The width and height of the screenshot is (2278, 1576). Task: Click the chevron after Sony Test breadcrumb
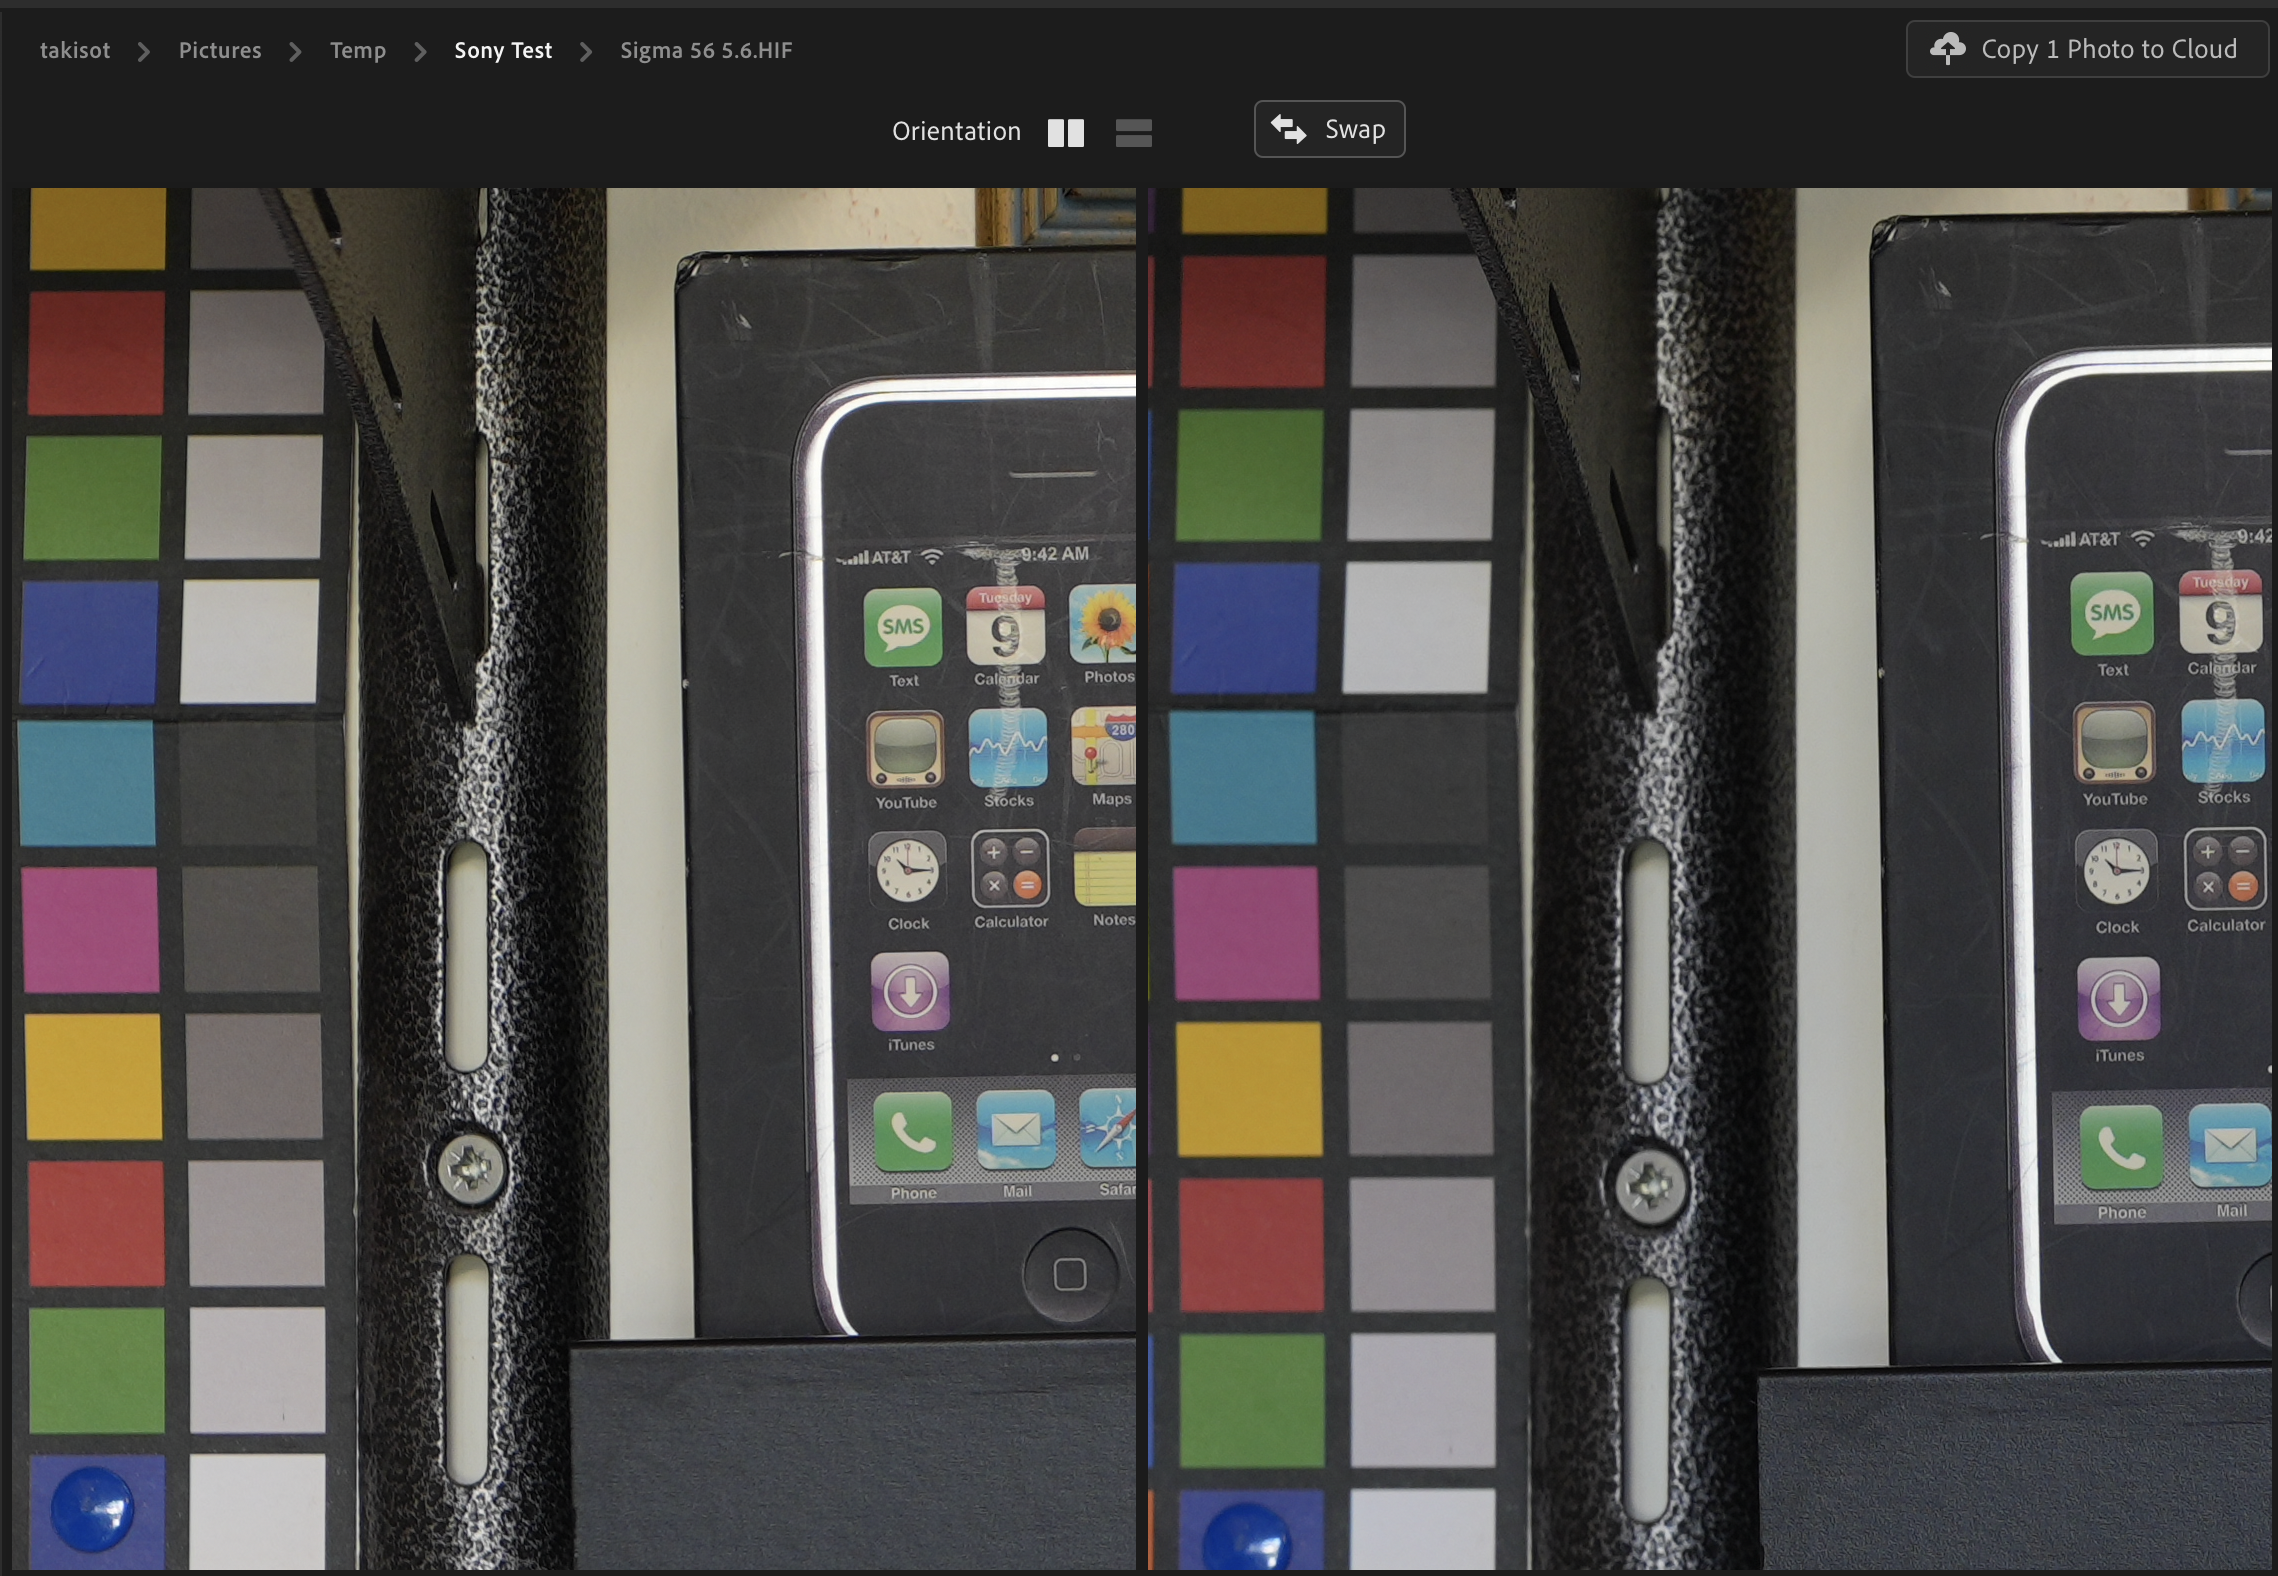point(586,51)
